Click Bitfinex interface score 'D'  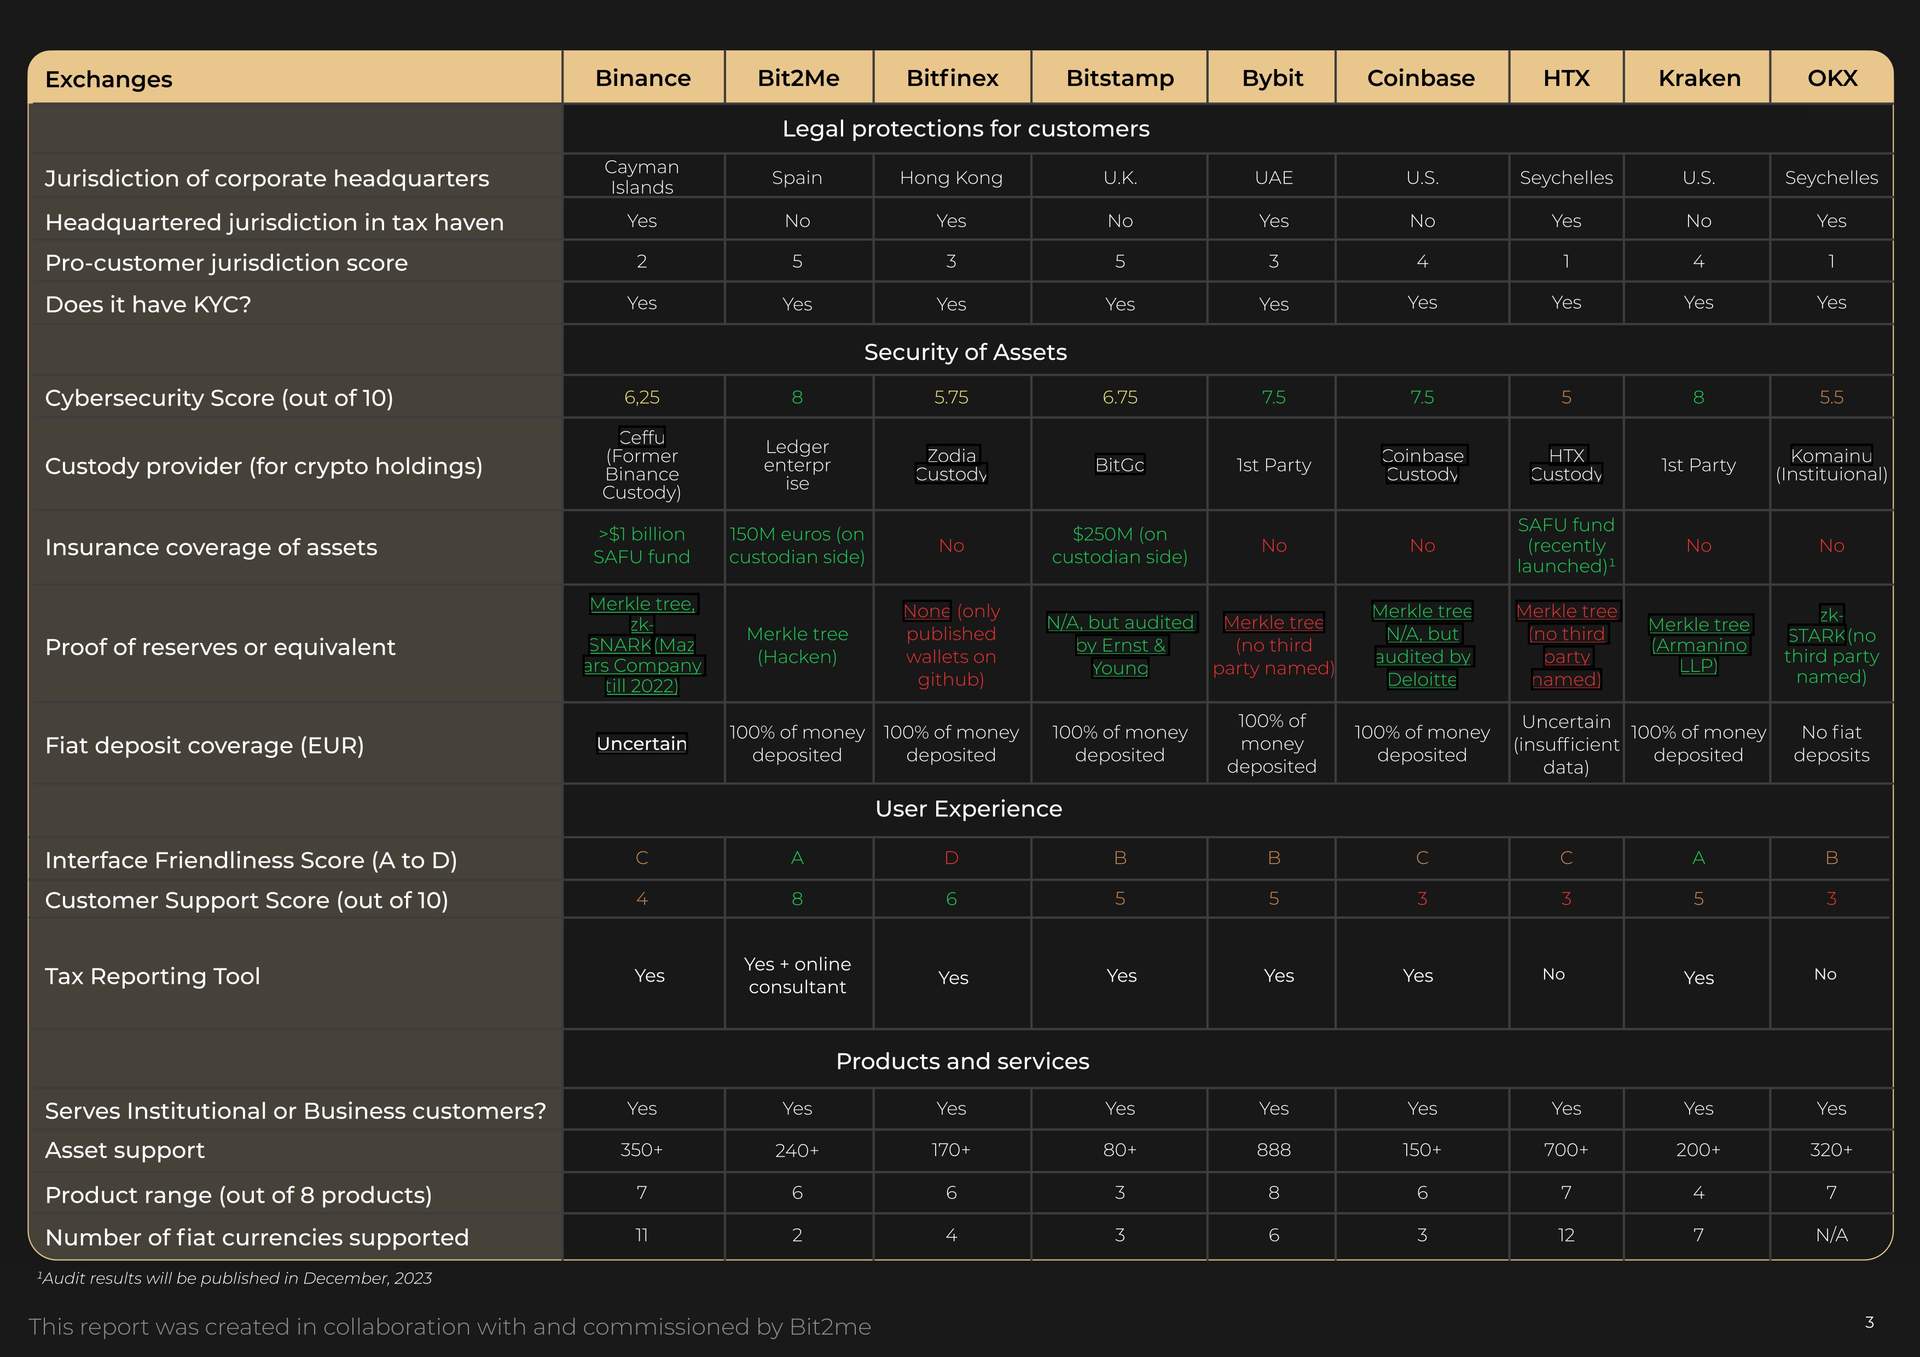point(951,858)
